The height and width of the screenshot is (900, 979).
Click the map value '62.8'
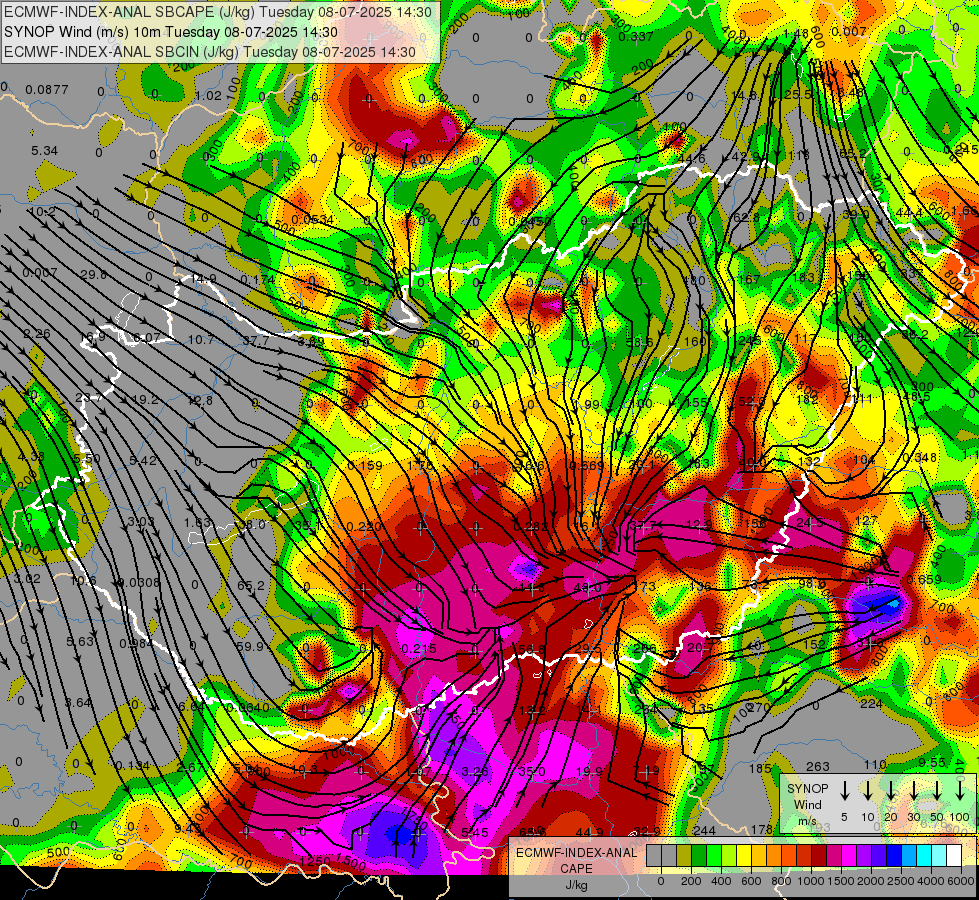[746, 217]
